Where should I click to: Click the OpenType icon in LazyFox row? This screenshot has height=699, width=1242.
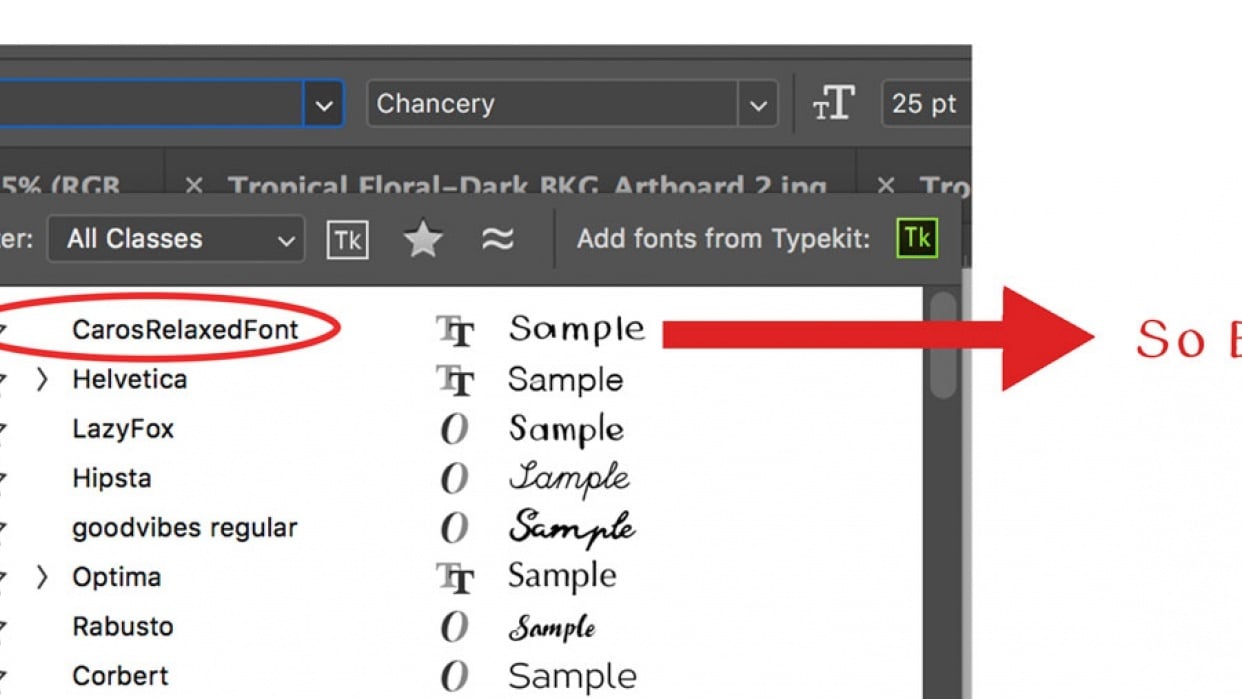tap(454, 430)
